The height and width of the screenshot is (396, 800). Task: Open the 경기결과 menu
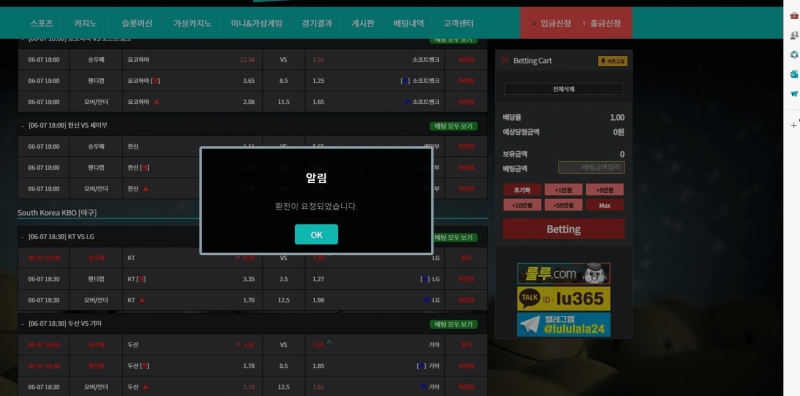(316, 23)
